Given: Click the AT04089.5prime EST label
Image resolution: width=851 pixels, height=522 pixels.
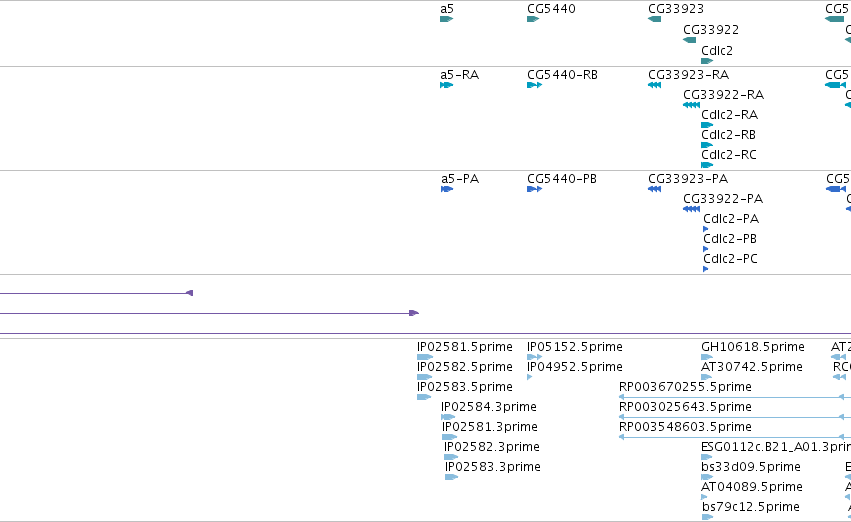Looking at the screenshot, I should pyautogui.click(x=752, y=487).
